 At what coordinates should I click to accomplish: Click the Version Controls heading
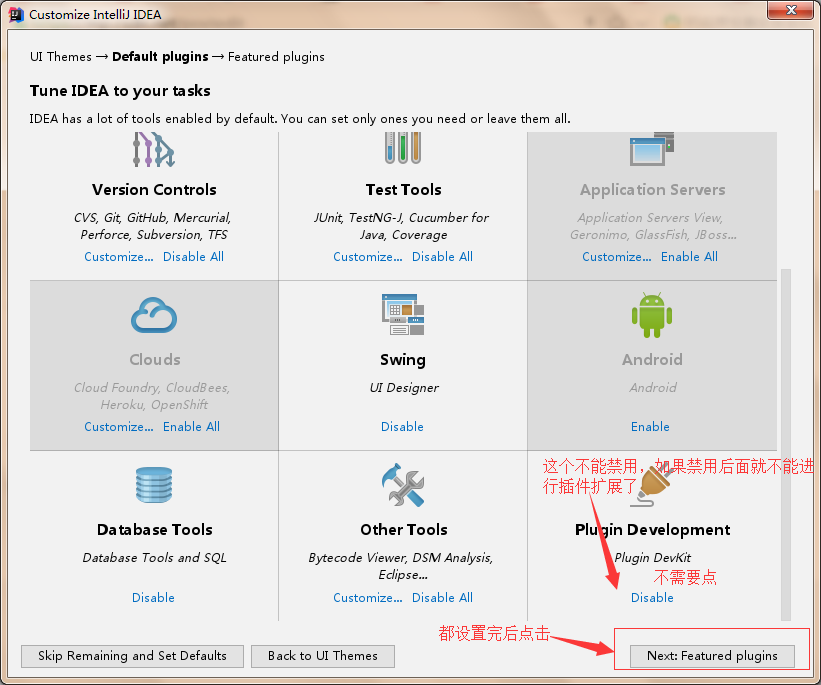point(154,190)
